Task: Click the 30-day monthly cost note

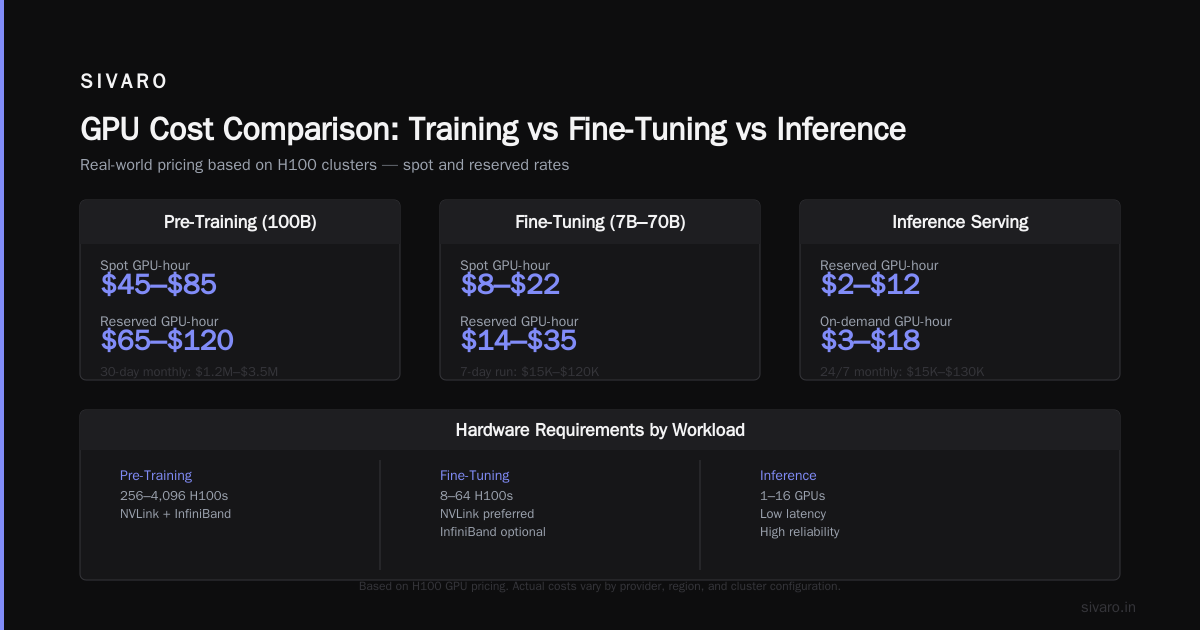Action: 189,372
